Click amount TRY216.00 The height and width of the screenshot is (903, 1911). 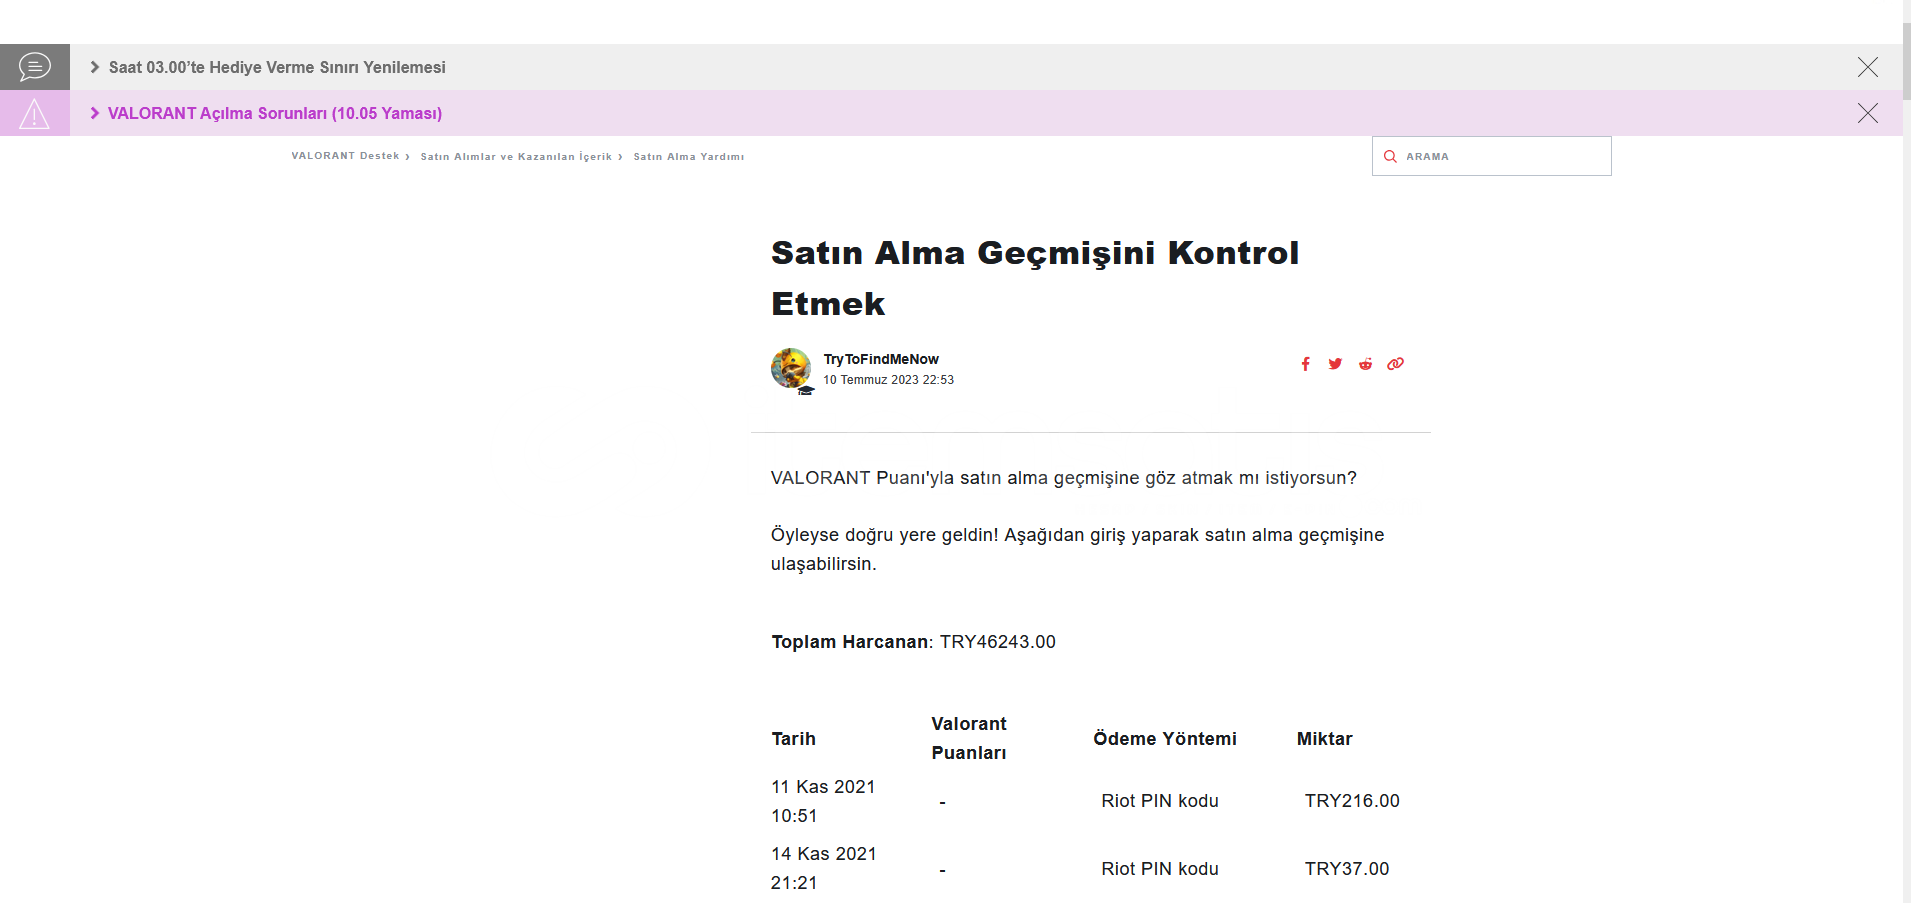tap(1352, 801)
